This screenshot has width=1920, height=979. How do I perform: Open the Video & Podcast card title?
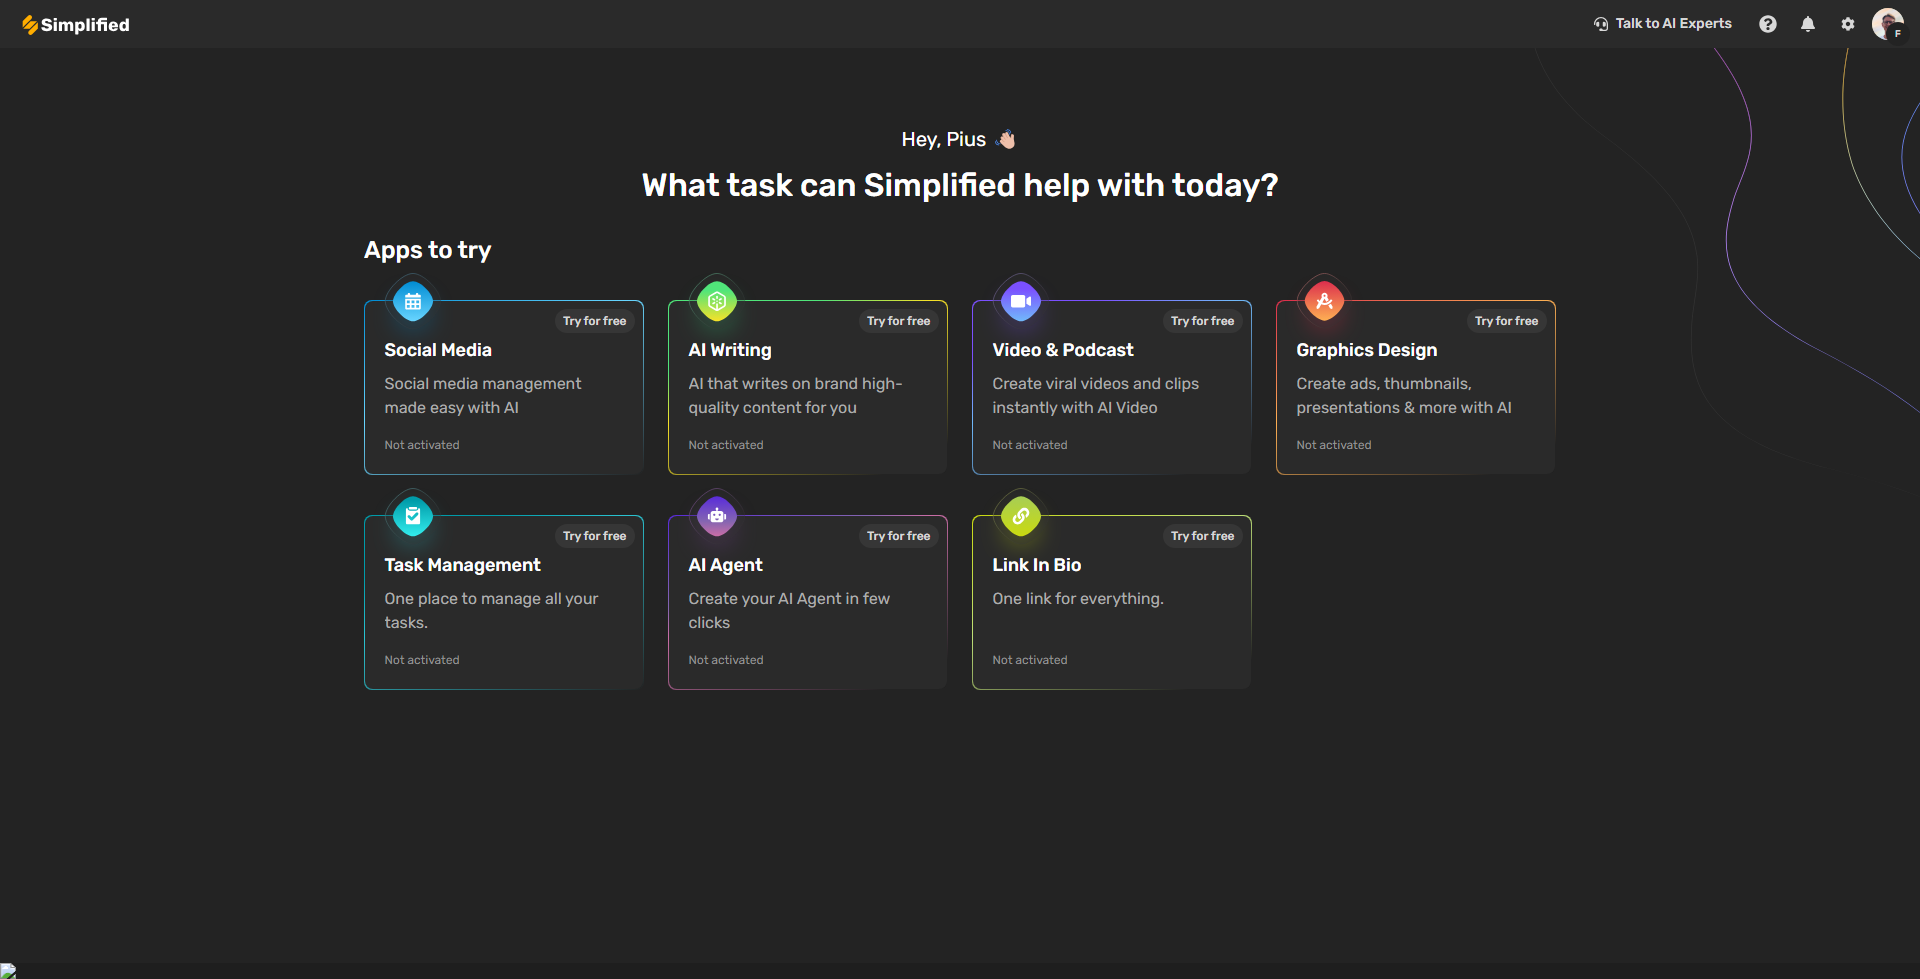point(1063,350)
